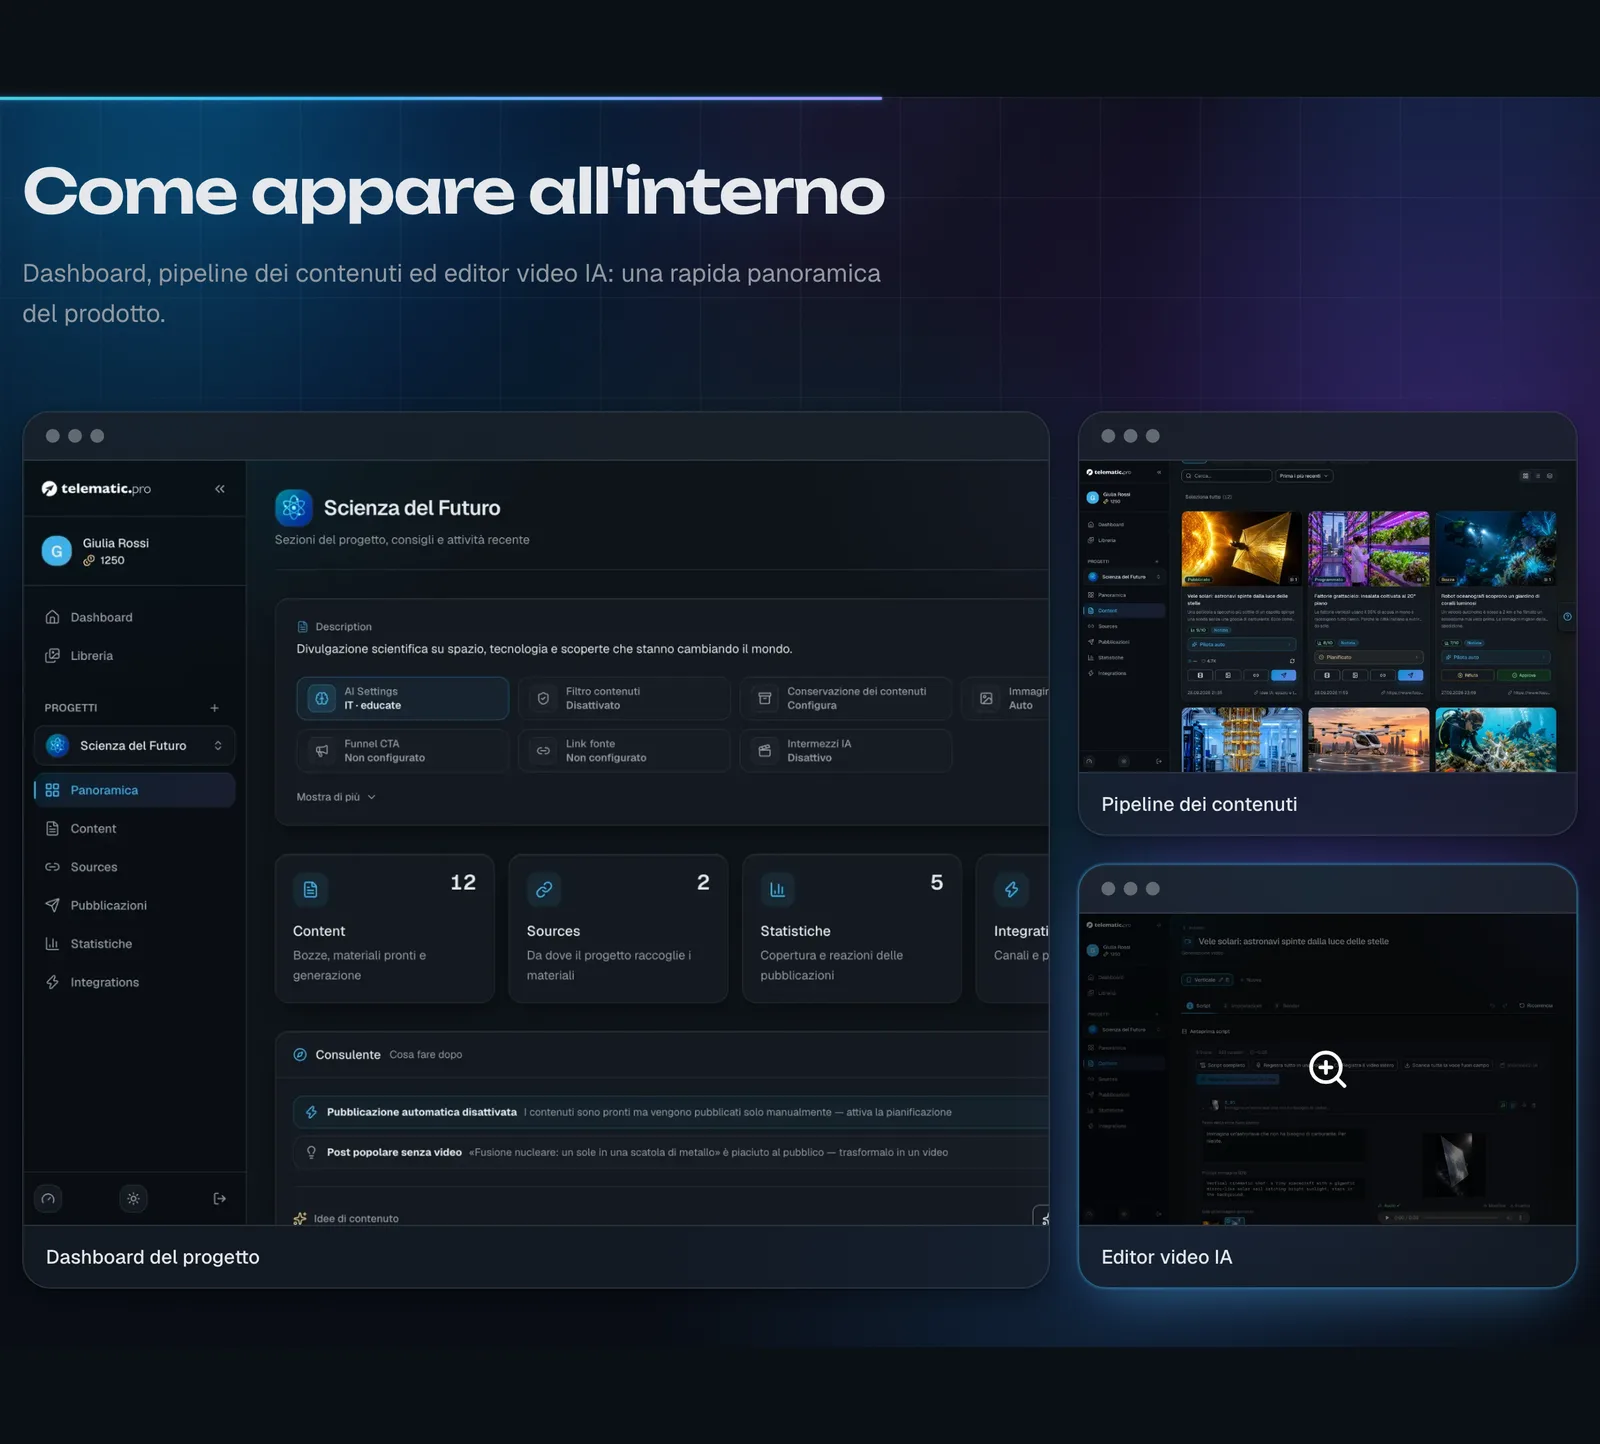Click the Dashboard del progetto caption
The height and width of the screenshot is (1444, 1600).
click(x=153, y=1257)
